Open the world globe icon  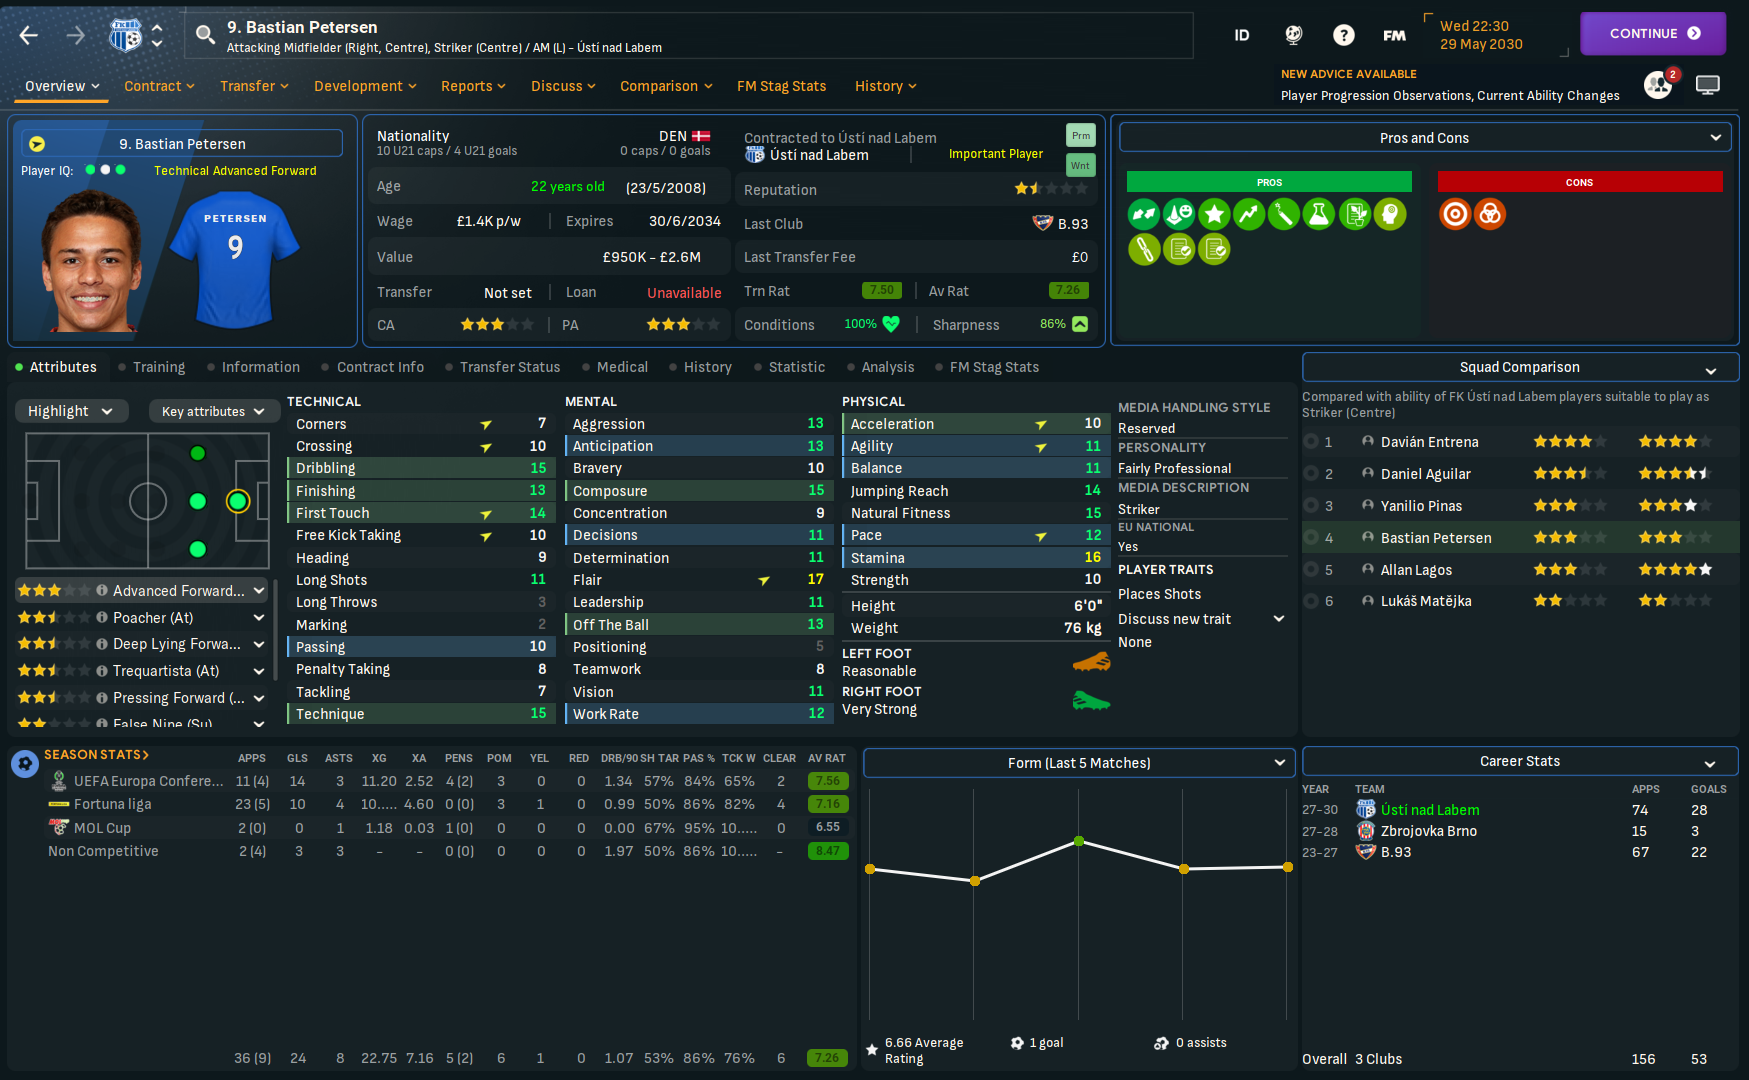point(1294,36)
